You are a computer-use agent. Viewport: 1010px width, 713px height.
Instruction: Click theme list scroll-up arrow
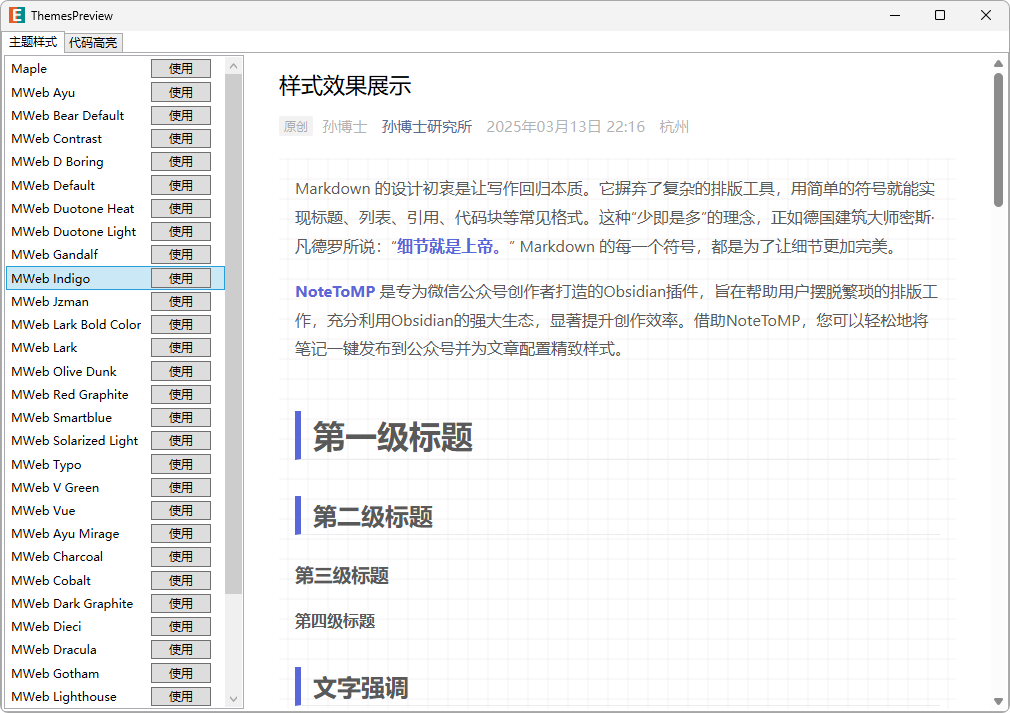click(233, 66)
